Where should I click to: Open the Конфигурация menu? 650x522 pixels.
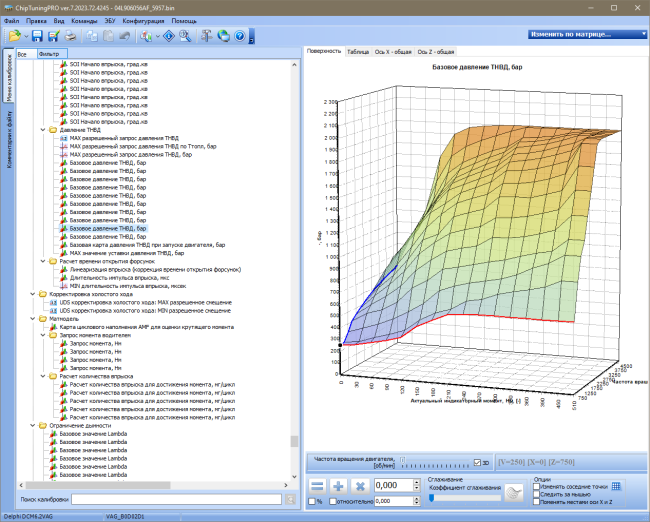pos(143,21)
